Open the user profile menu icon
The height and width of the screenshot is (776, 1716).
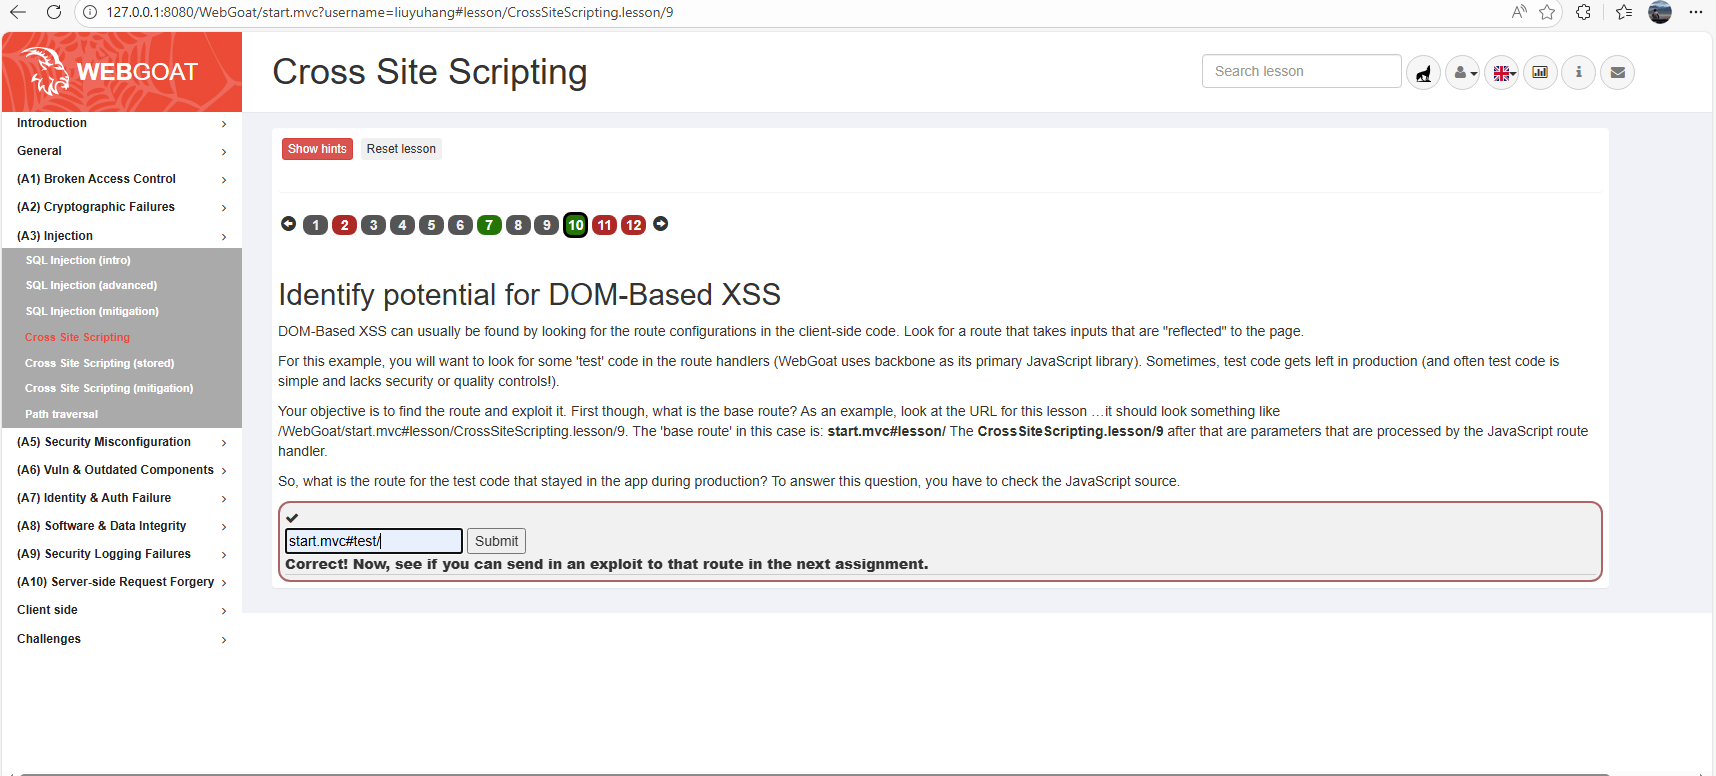[1463, 72]
